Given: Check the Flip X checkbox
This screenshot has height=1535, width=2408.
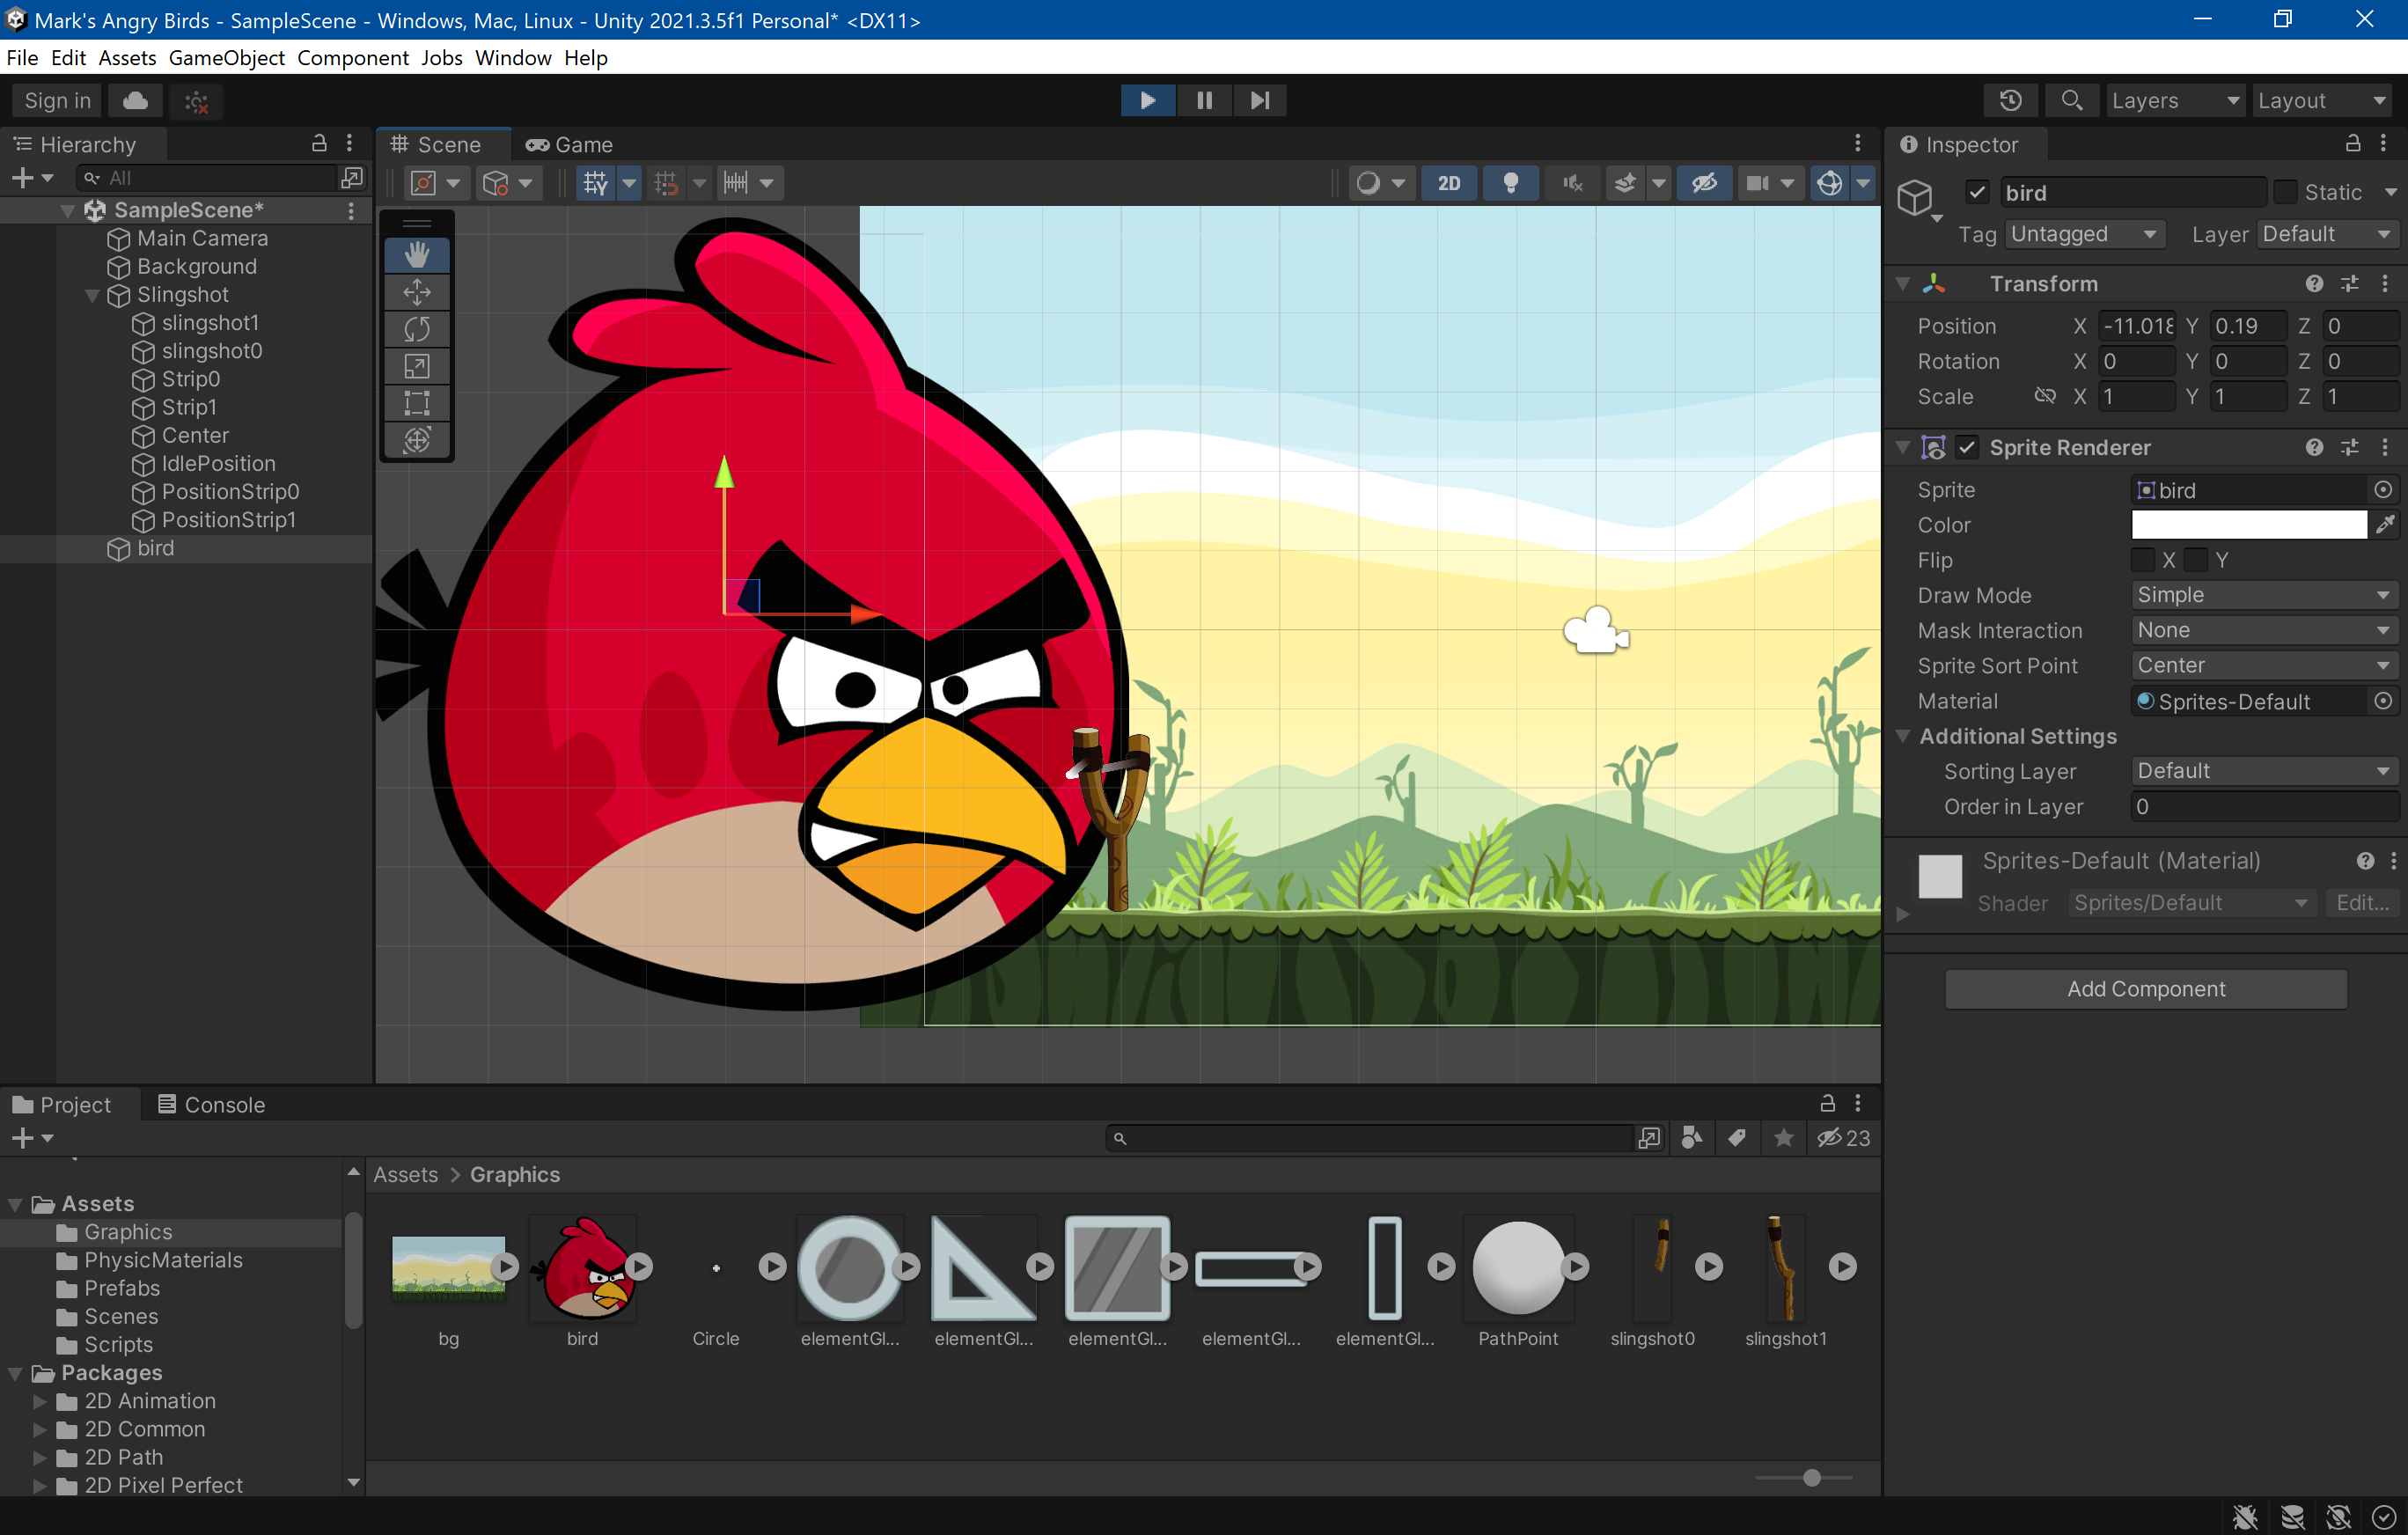Looking at the screenshot, I should (x=2143, y=559).
